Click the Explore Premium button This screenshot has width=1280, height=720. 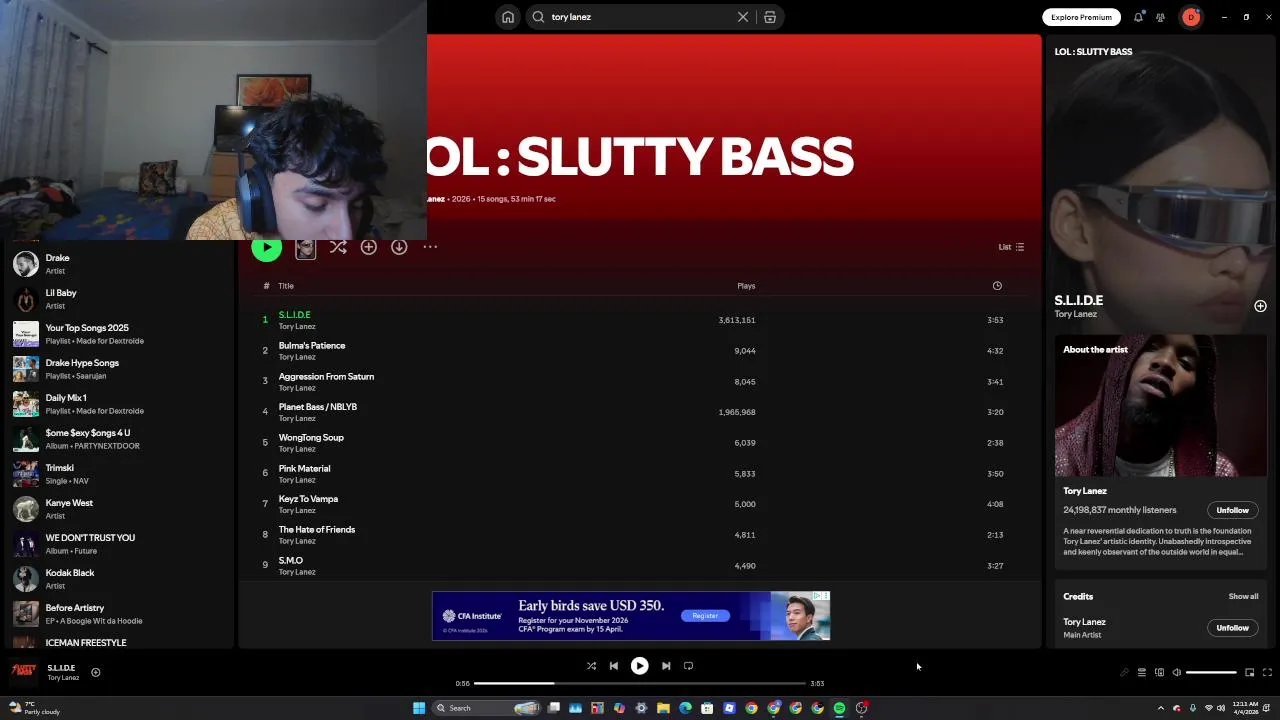tap(1081, 17)
